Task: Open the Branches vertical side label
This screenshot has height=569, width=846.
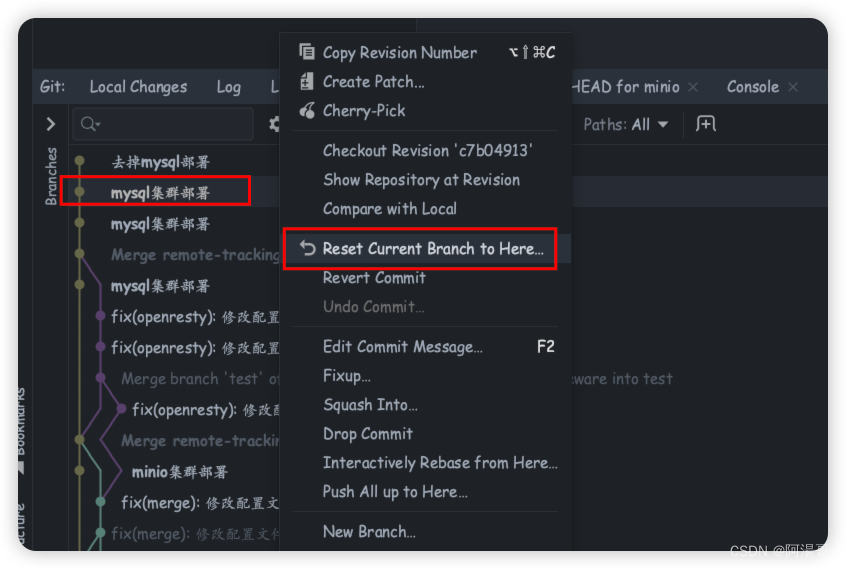Action: 51,176
